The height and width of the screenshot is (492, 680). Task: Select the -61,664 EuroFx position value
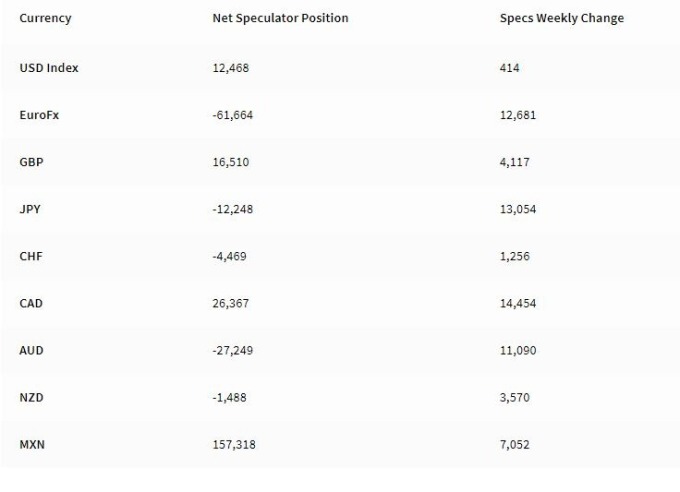pos(232,115)
